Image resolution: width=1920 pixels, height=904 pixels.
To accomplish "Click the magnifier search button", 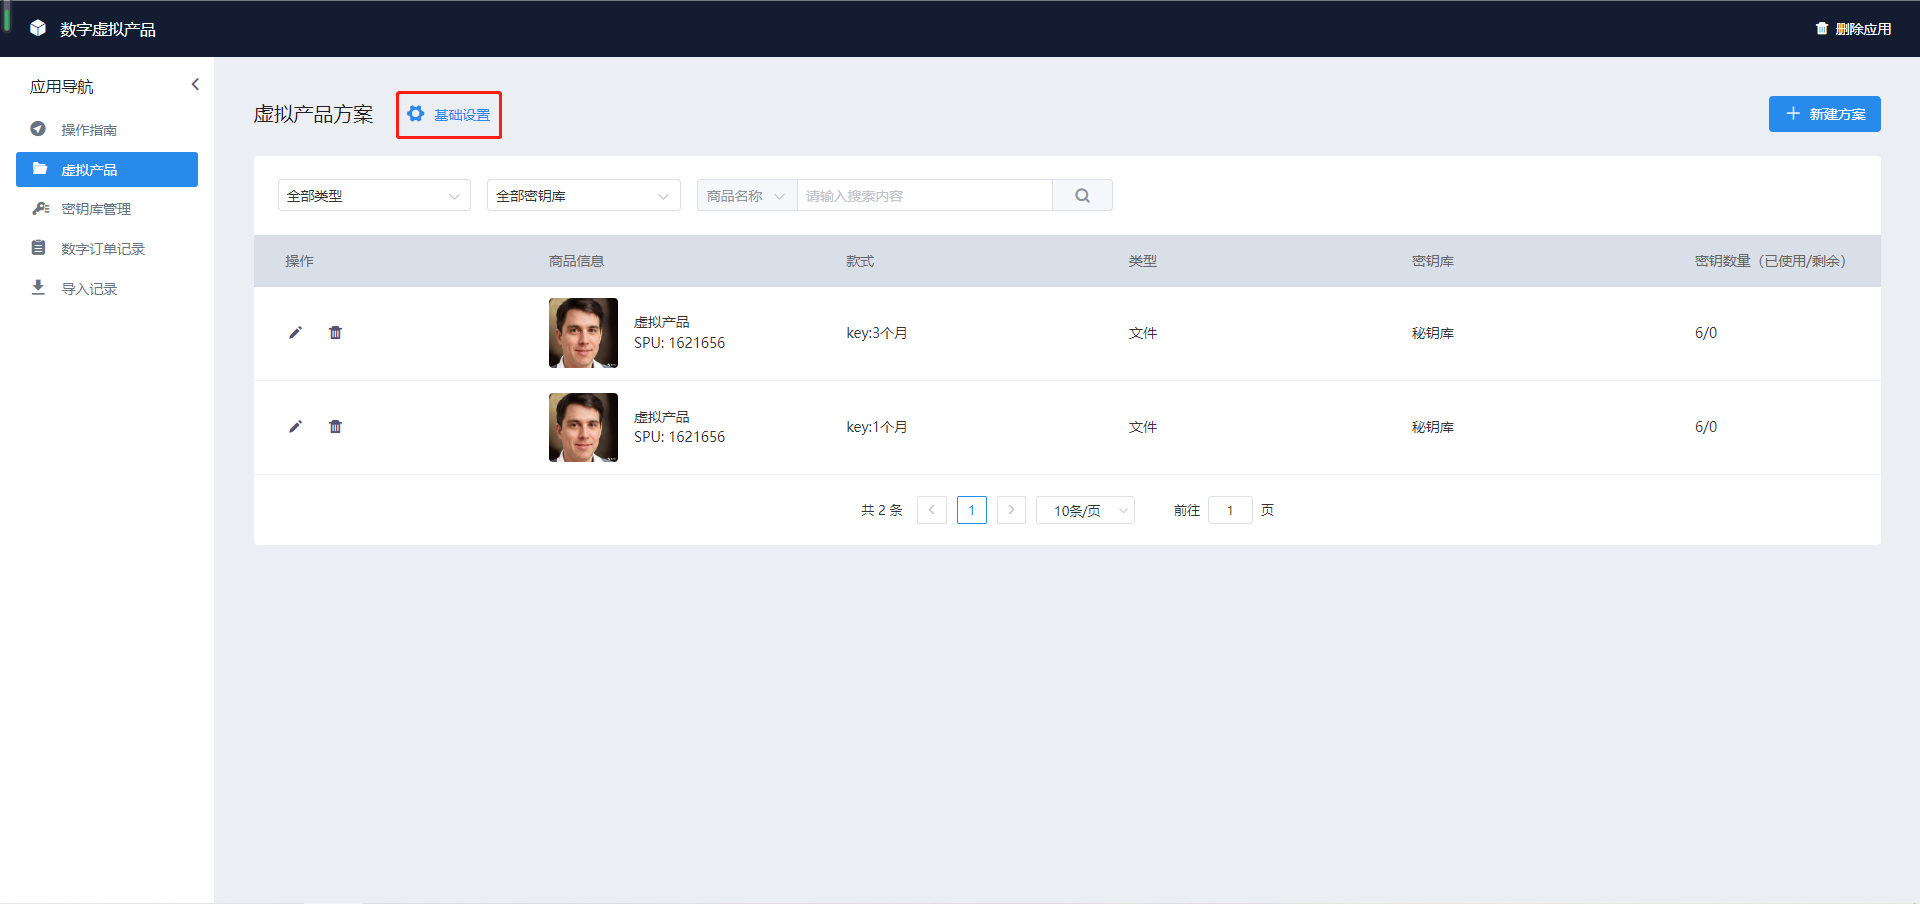I will coord(1082,196).
